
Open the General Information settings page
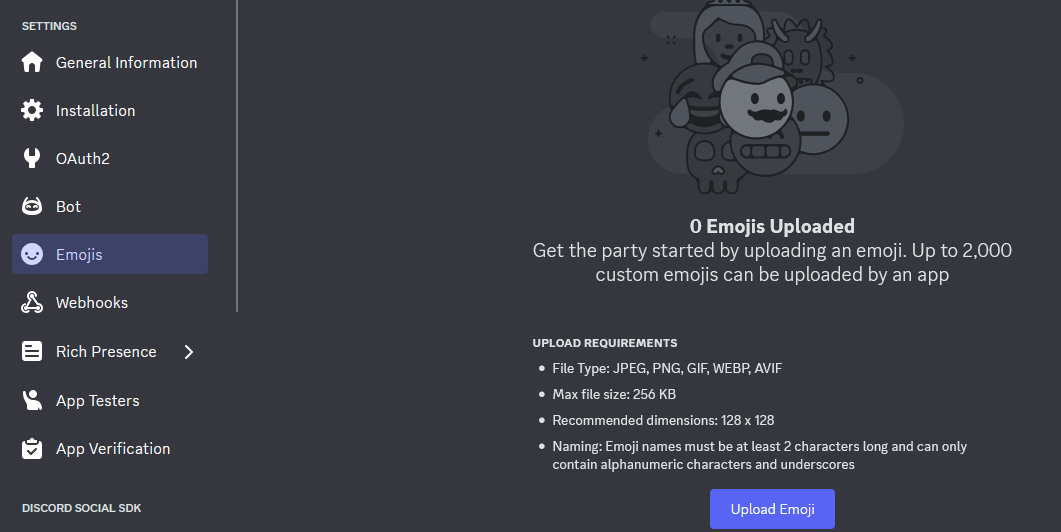pos(126,62)
